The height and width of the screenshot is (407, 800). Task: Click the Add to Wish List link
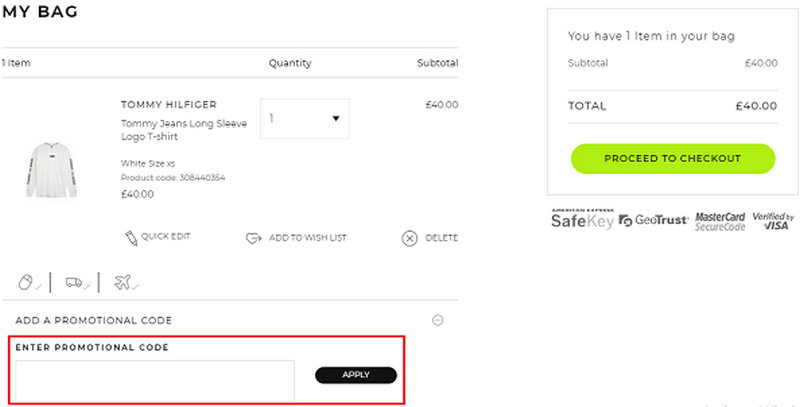[x=308, y=238]
